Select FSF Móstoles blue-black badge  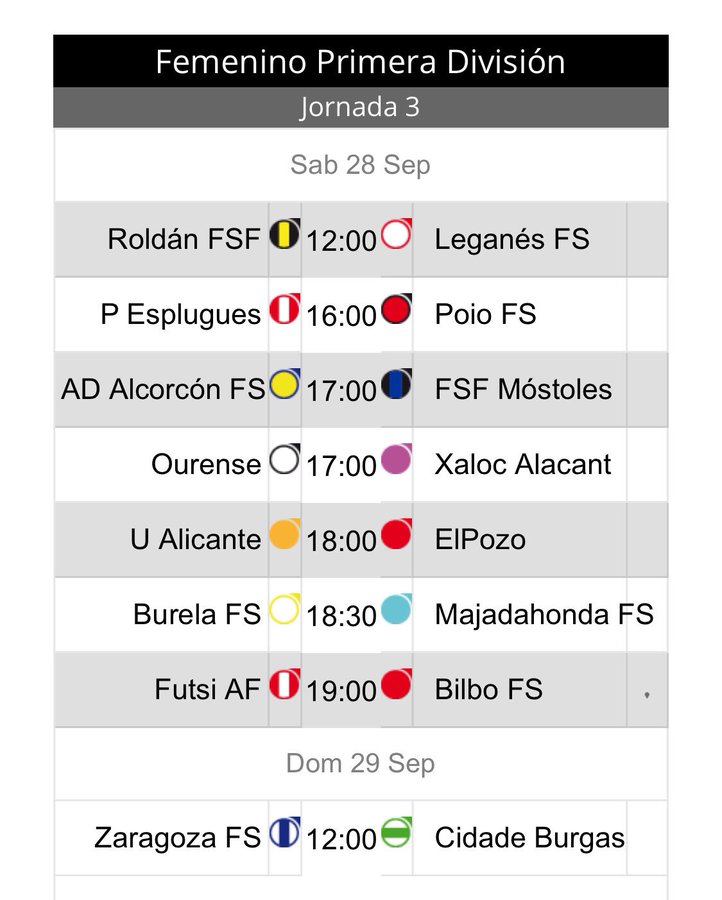(x=397, y=383)
